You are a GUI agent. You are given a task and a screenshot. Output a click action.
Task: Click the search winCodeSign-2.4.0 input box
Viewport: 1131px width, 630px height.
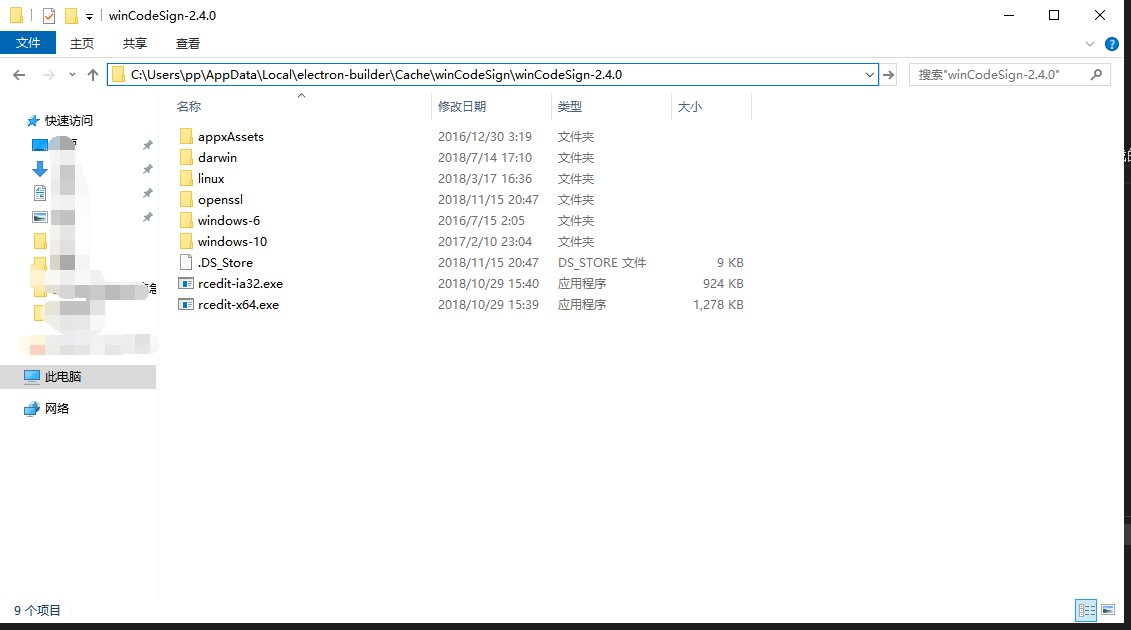[1000, 75]
